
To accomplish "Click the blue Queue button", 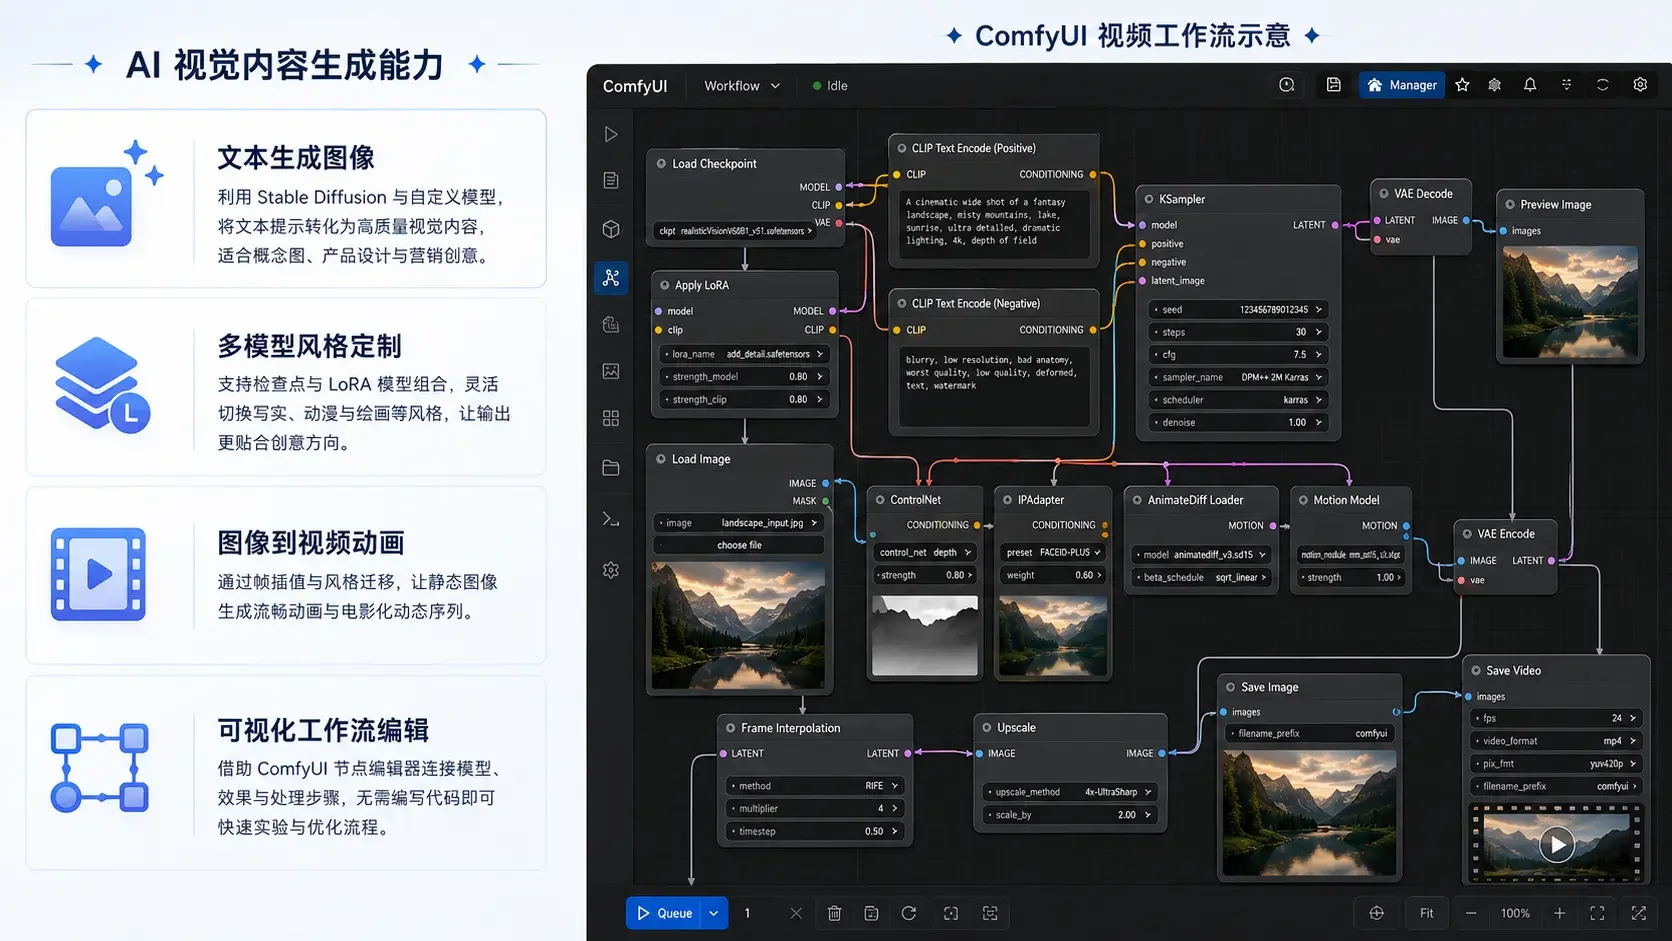I will point(664,913).
